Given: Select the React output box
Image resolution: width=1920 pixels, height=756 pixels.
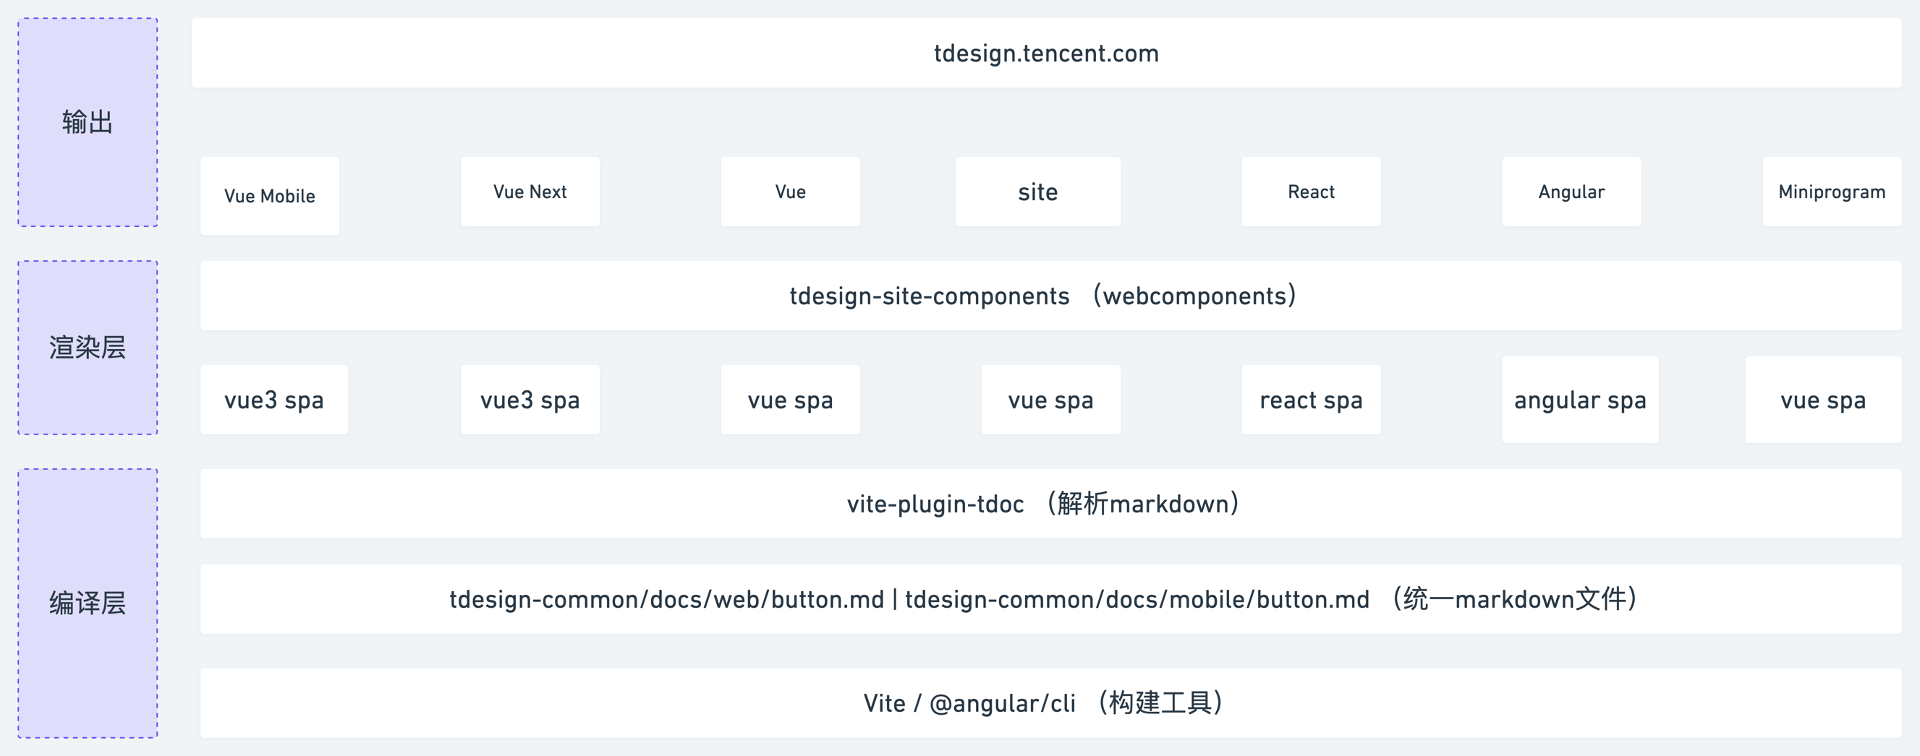Looking at the screenshot, I should pyautogui.click(x=1311, y=192).
